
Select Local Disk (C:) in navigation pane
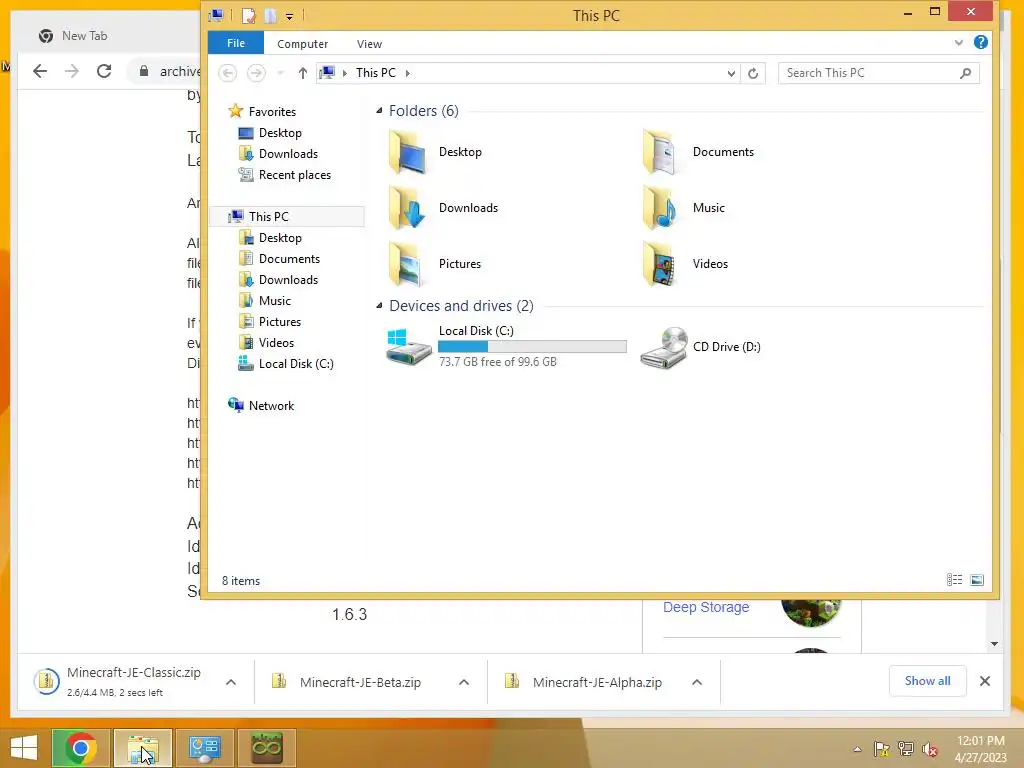(296, 364)
